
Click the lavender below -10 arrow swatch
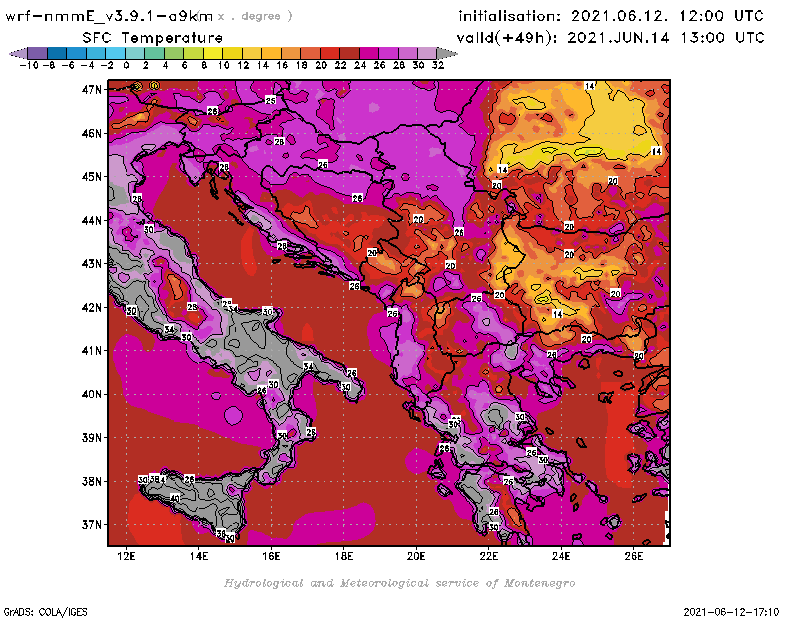coord(18,53)
